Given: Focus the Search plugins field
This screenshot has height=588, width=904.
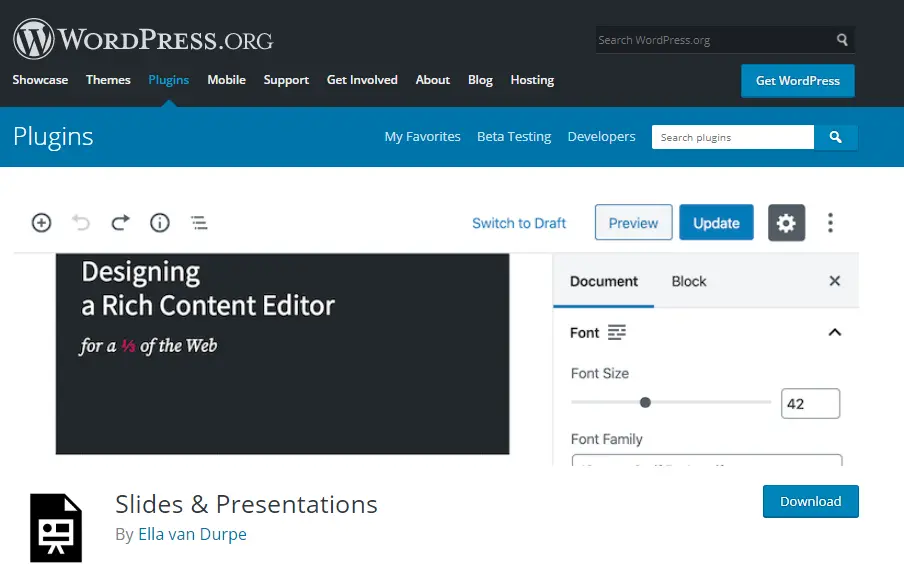Looking at the screenshot, I should [x=733, y=137].
